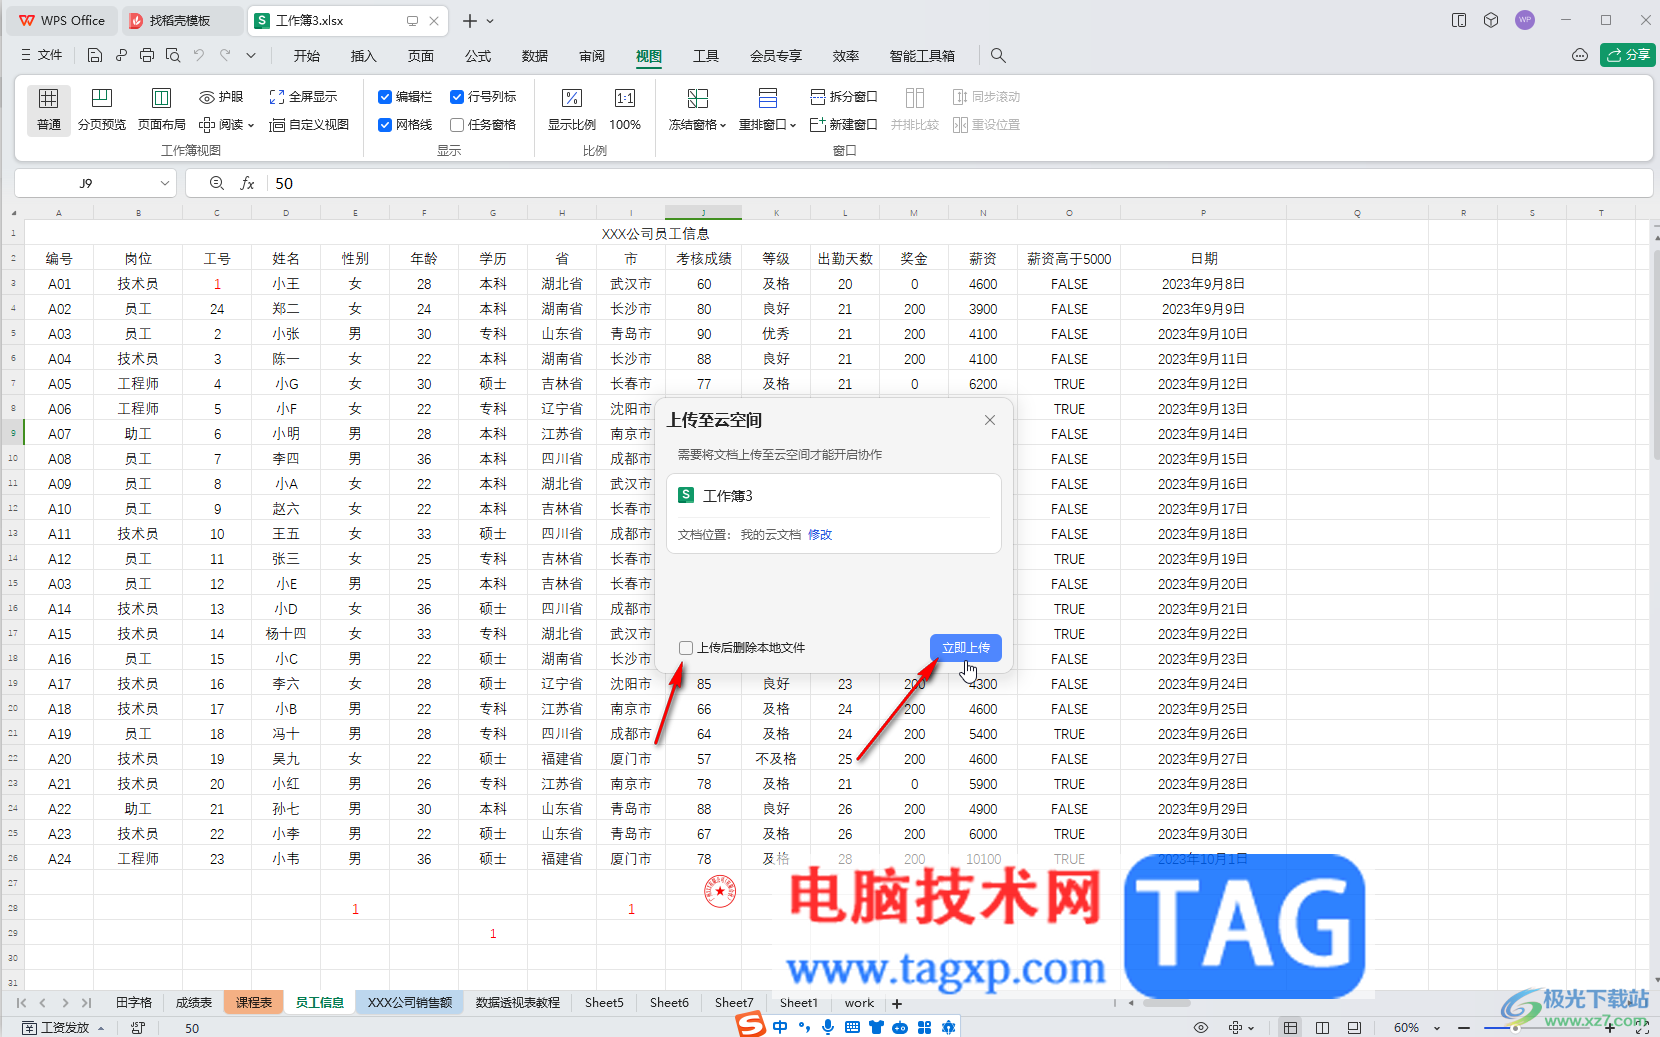Click Upload Now (立即上传) button
The image size is (1660, 1037).
coord(966,648)
